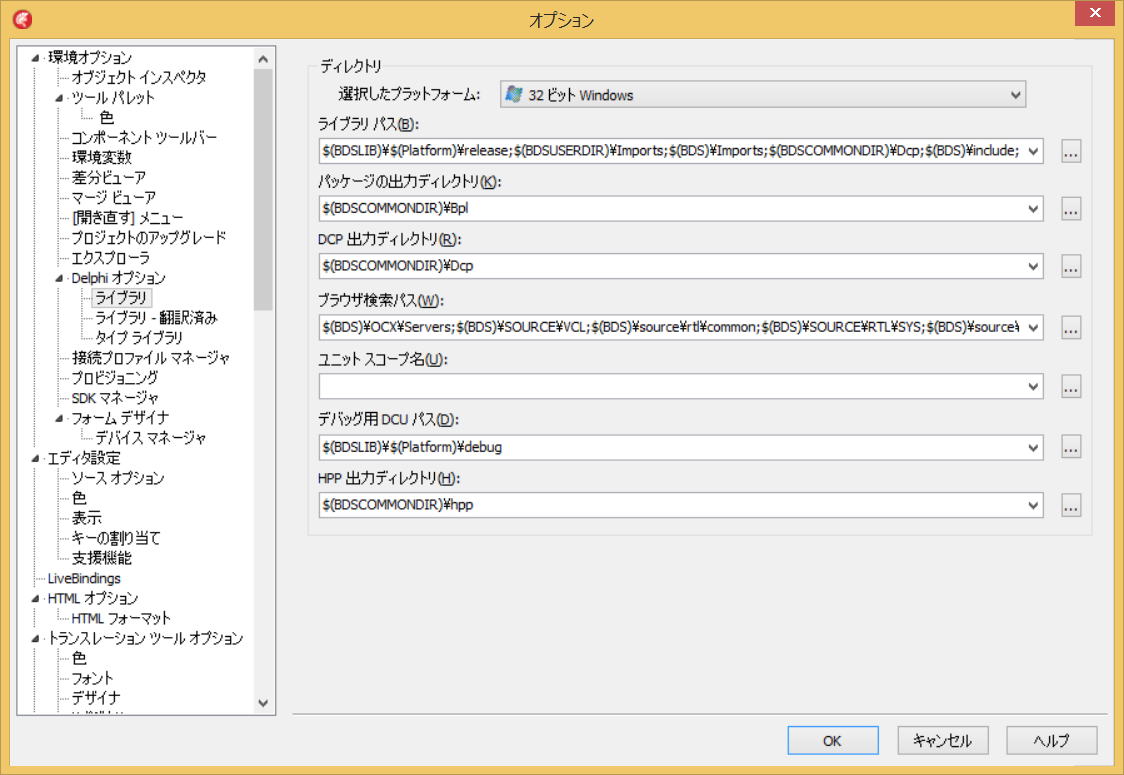Select マージ ビューア tree item
This screenshot has width=1124, height=775.
click(x=113, y=198)
